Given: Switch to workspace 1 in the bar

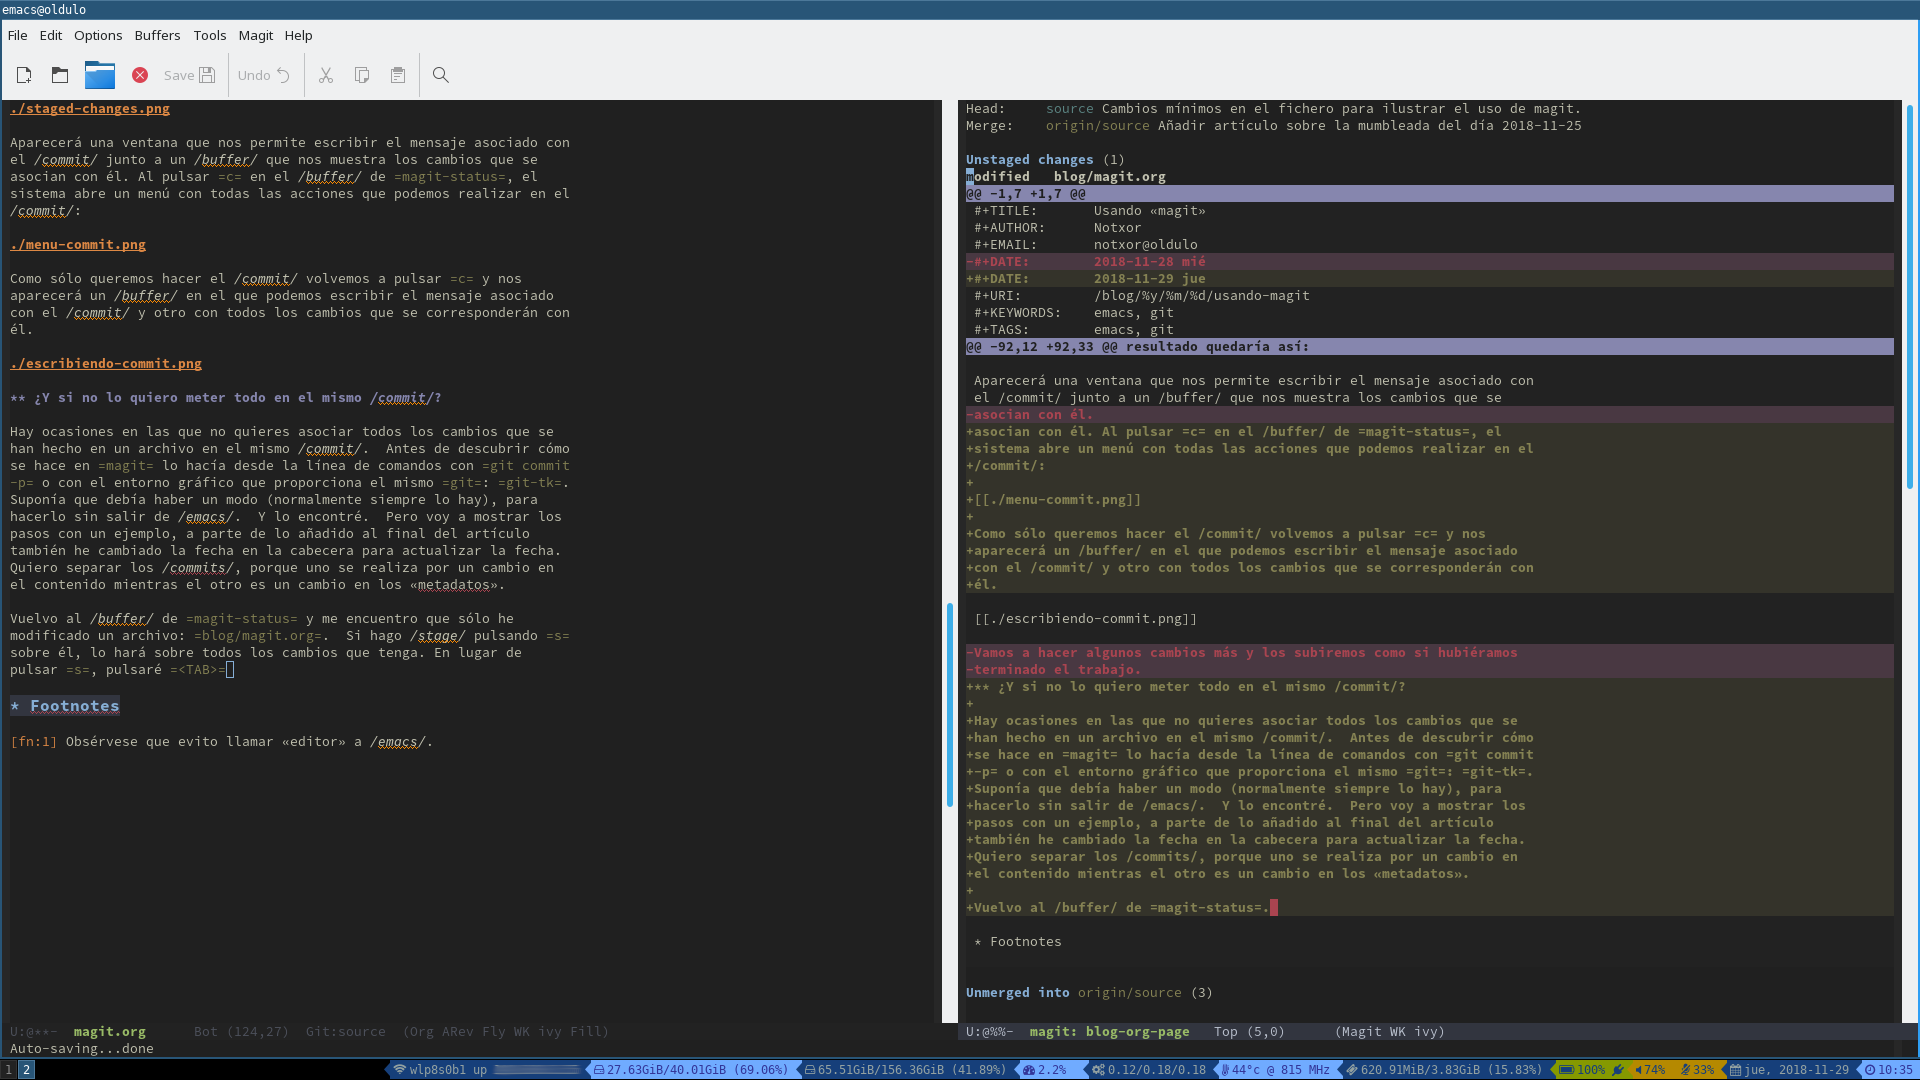Looking at the screenshot, I should [9, 1070].
